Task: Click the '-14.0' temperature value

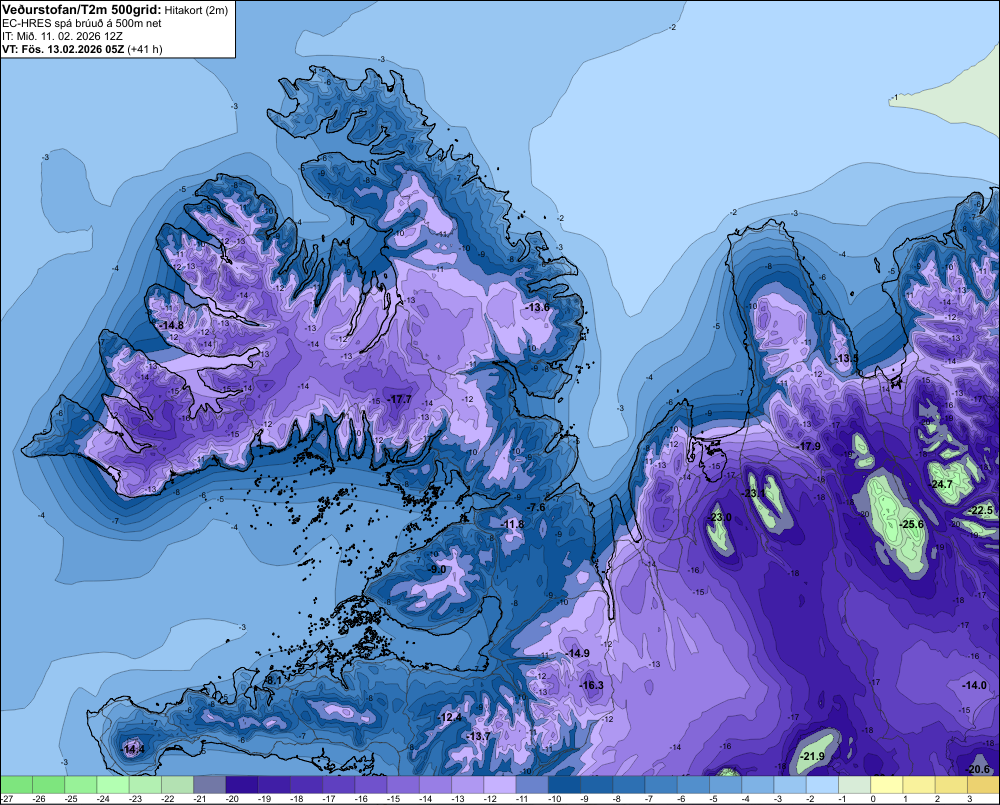Action: tap(974, 685)
